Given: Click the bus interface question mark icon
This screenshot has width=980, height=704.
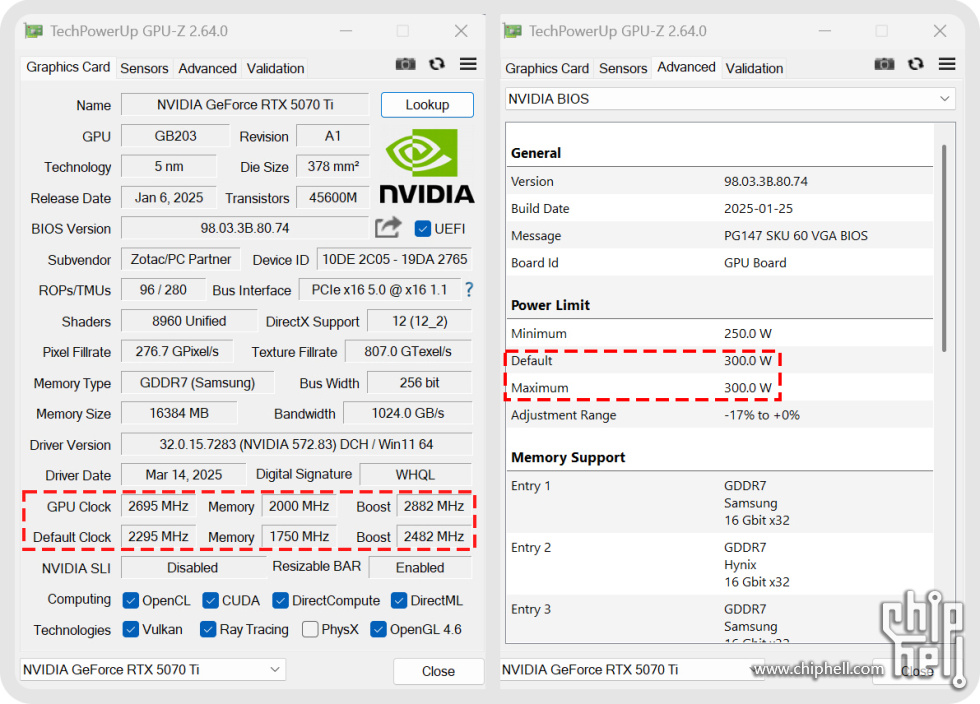Looking at the screenshot, I should click(469, 289).
